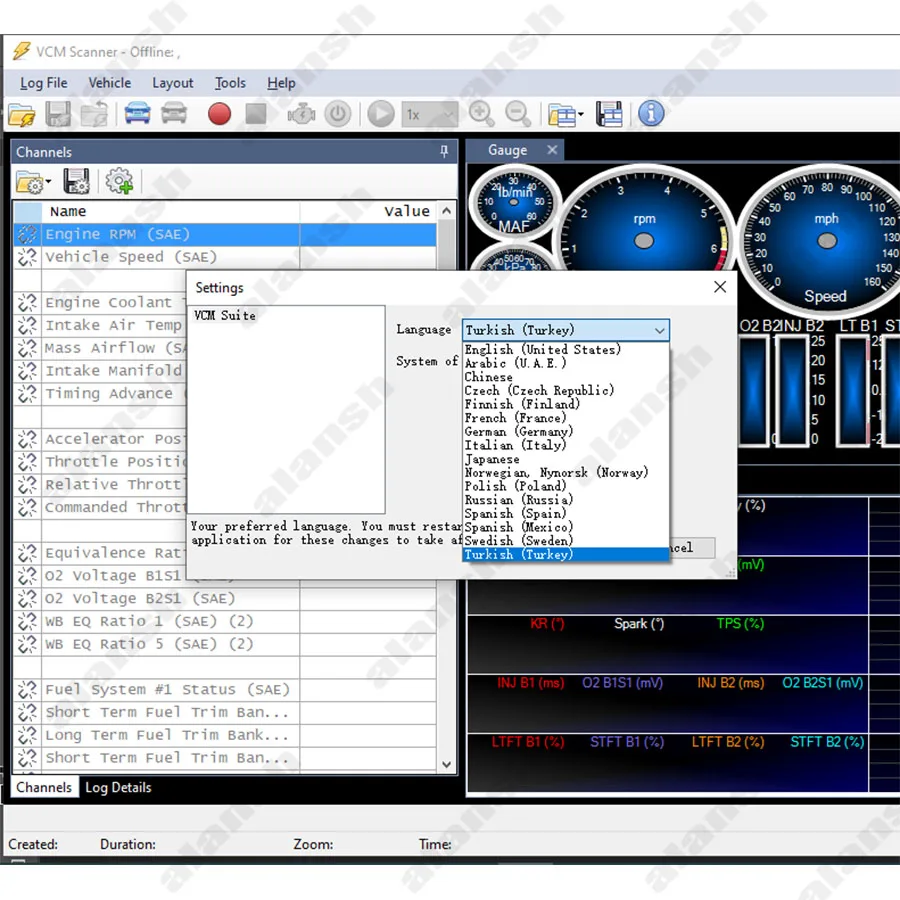Click channel list scroll down arrow
Image resolution: width=900 pixels, height=900 pixels.
pyautogui.click(x=447, y=765)
